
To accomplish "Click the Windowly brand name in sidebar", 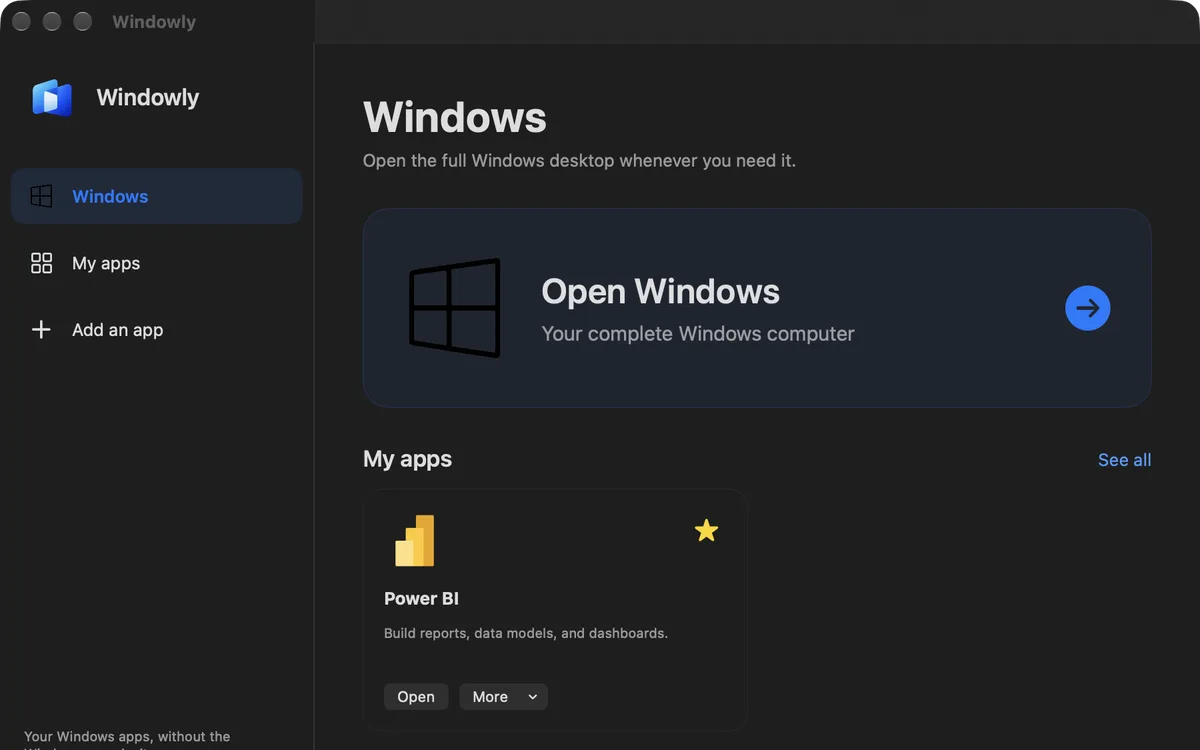I will (148, 98).
